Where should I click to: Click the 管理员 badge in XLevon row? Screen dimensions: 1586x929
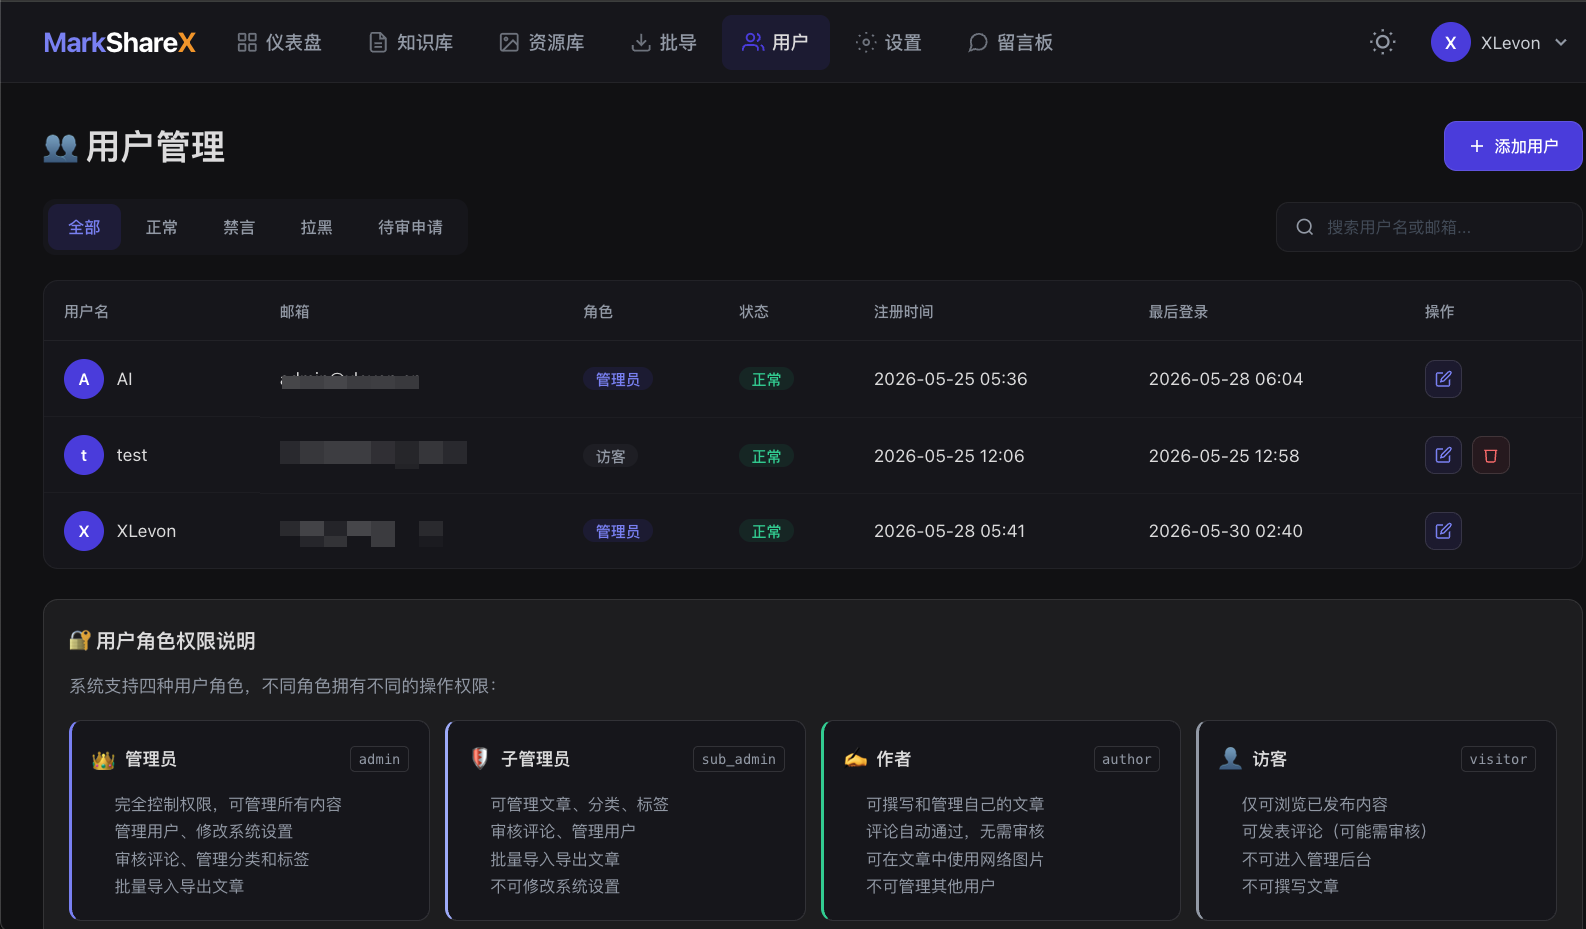pyautogui.click(x=618, y=531)
